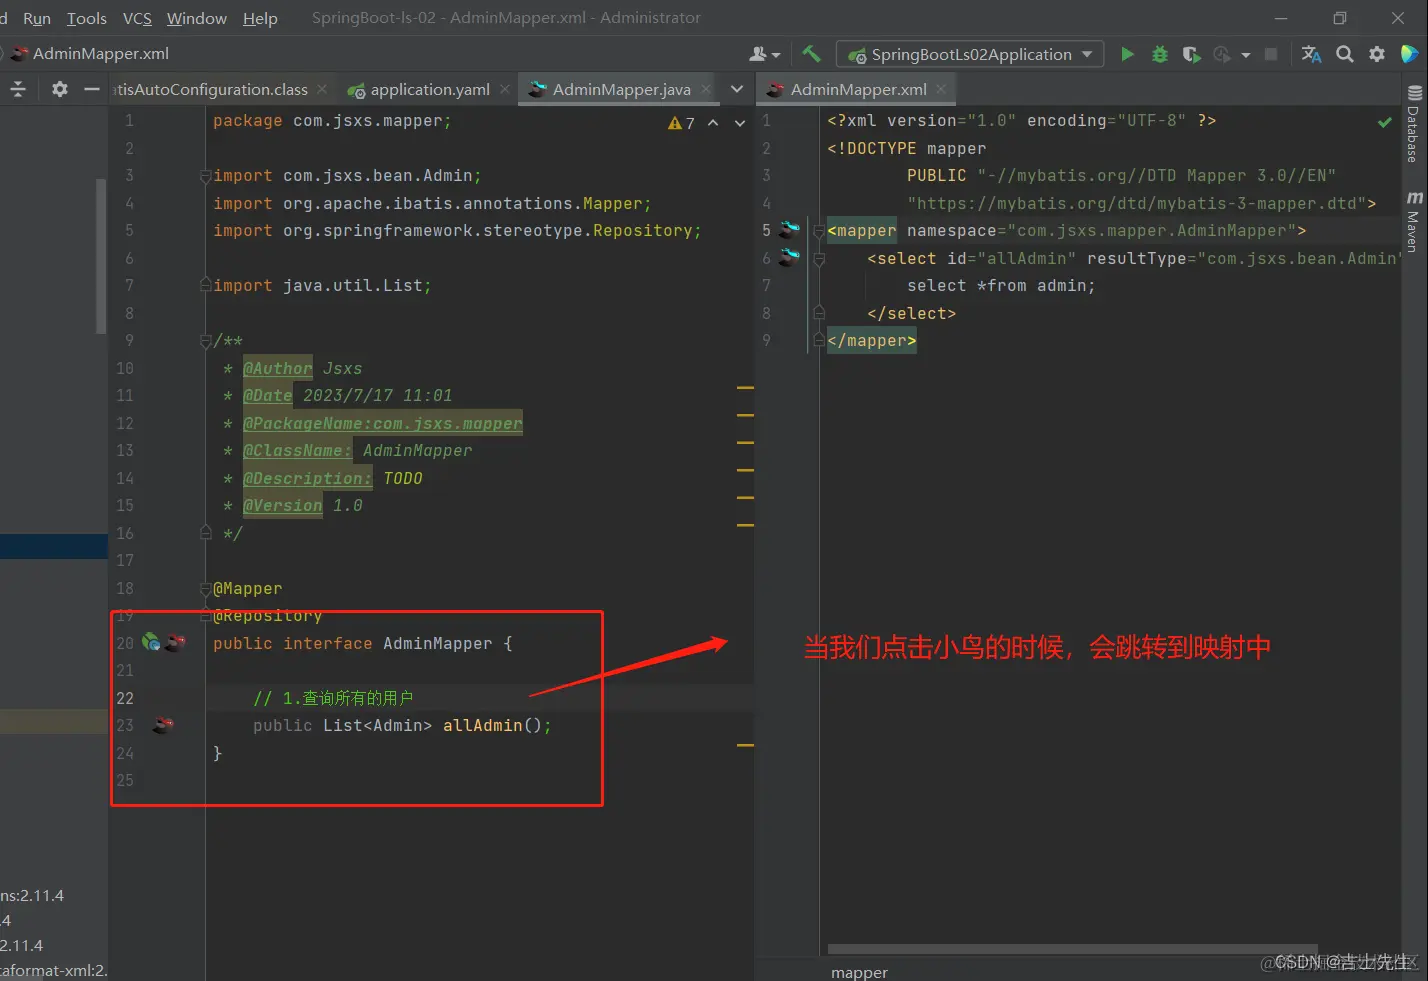1428x981 pixels.
Task: Click the Stop square button in toolbar
Action: [1271, 54]
